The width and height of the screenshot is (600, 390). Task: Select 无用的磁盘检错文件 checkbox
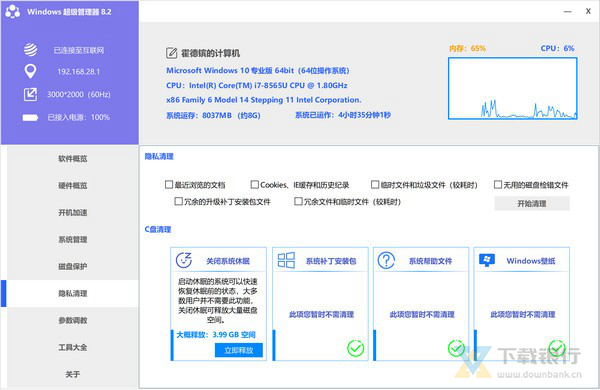click(x=498, y=184)
